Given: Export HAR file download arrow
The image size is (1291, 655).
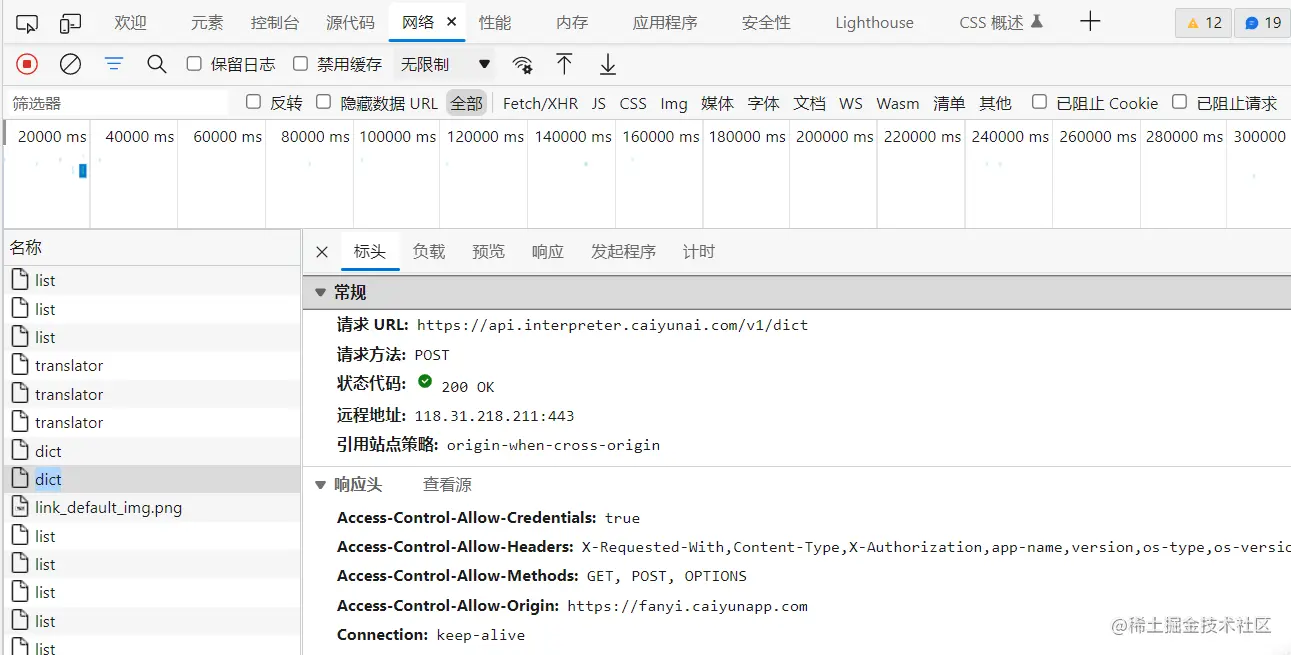Looking at the screenshot, I should point(607,64).
